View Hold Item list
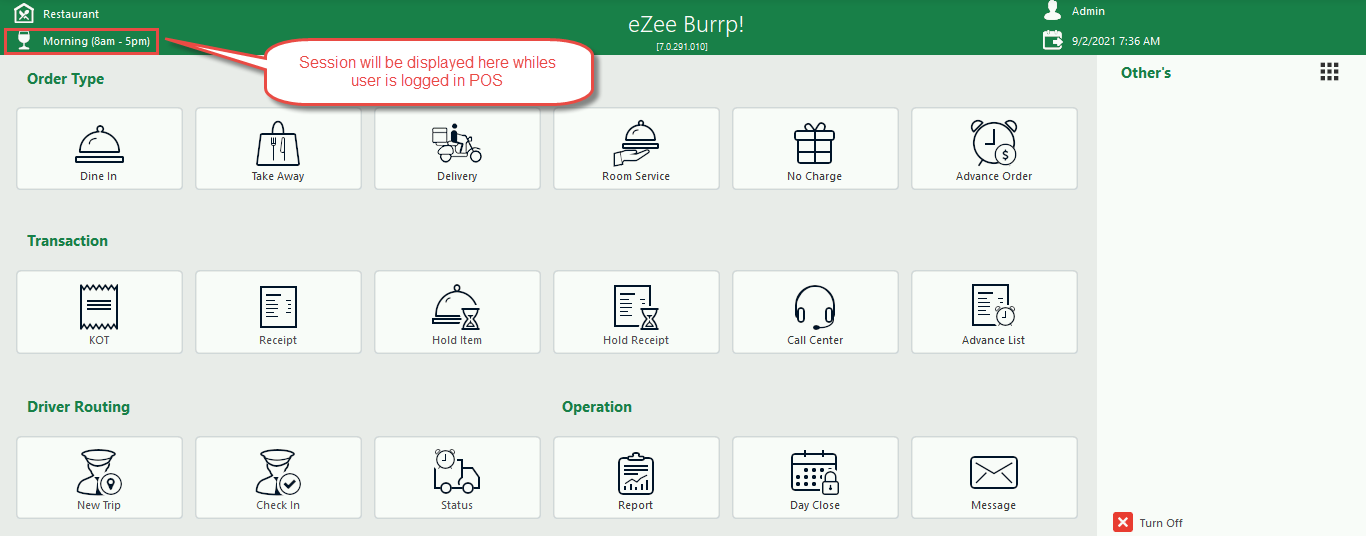The image size is (1366, 536). (x=457, y=312)
